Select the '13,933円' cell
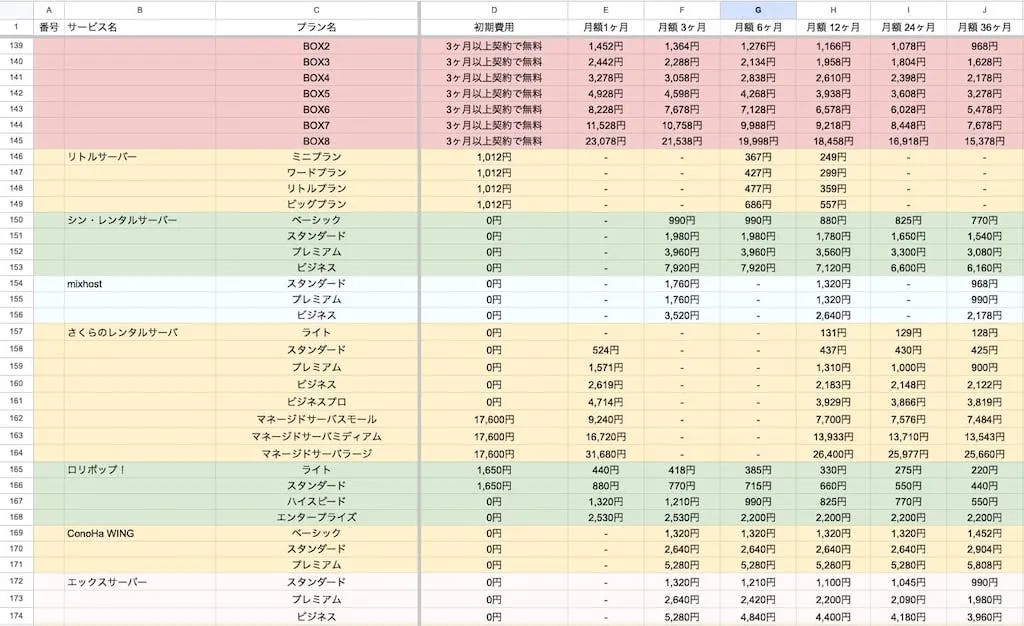This screenshot has width=1024, height=626. (x=833, y=436)
